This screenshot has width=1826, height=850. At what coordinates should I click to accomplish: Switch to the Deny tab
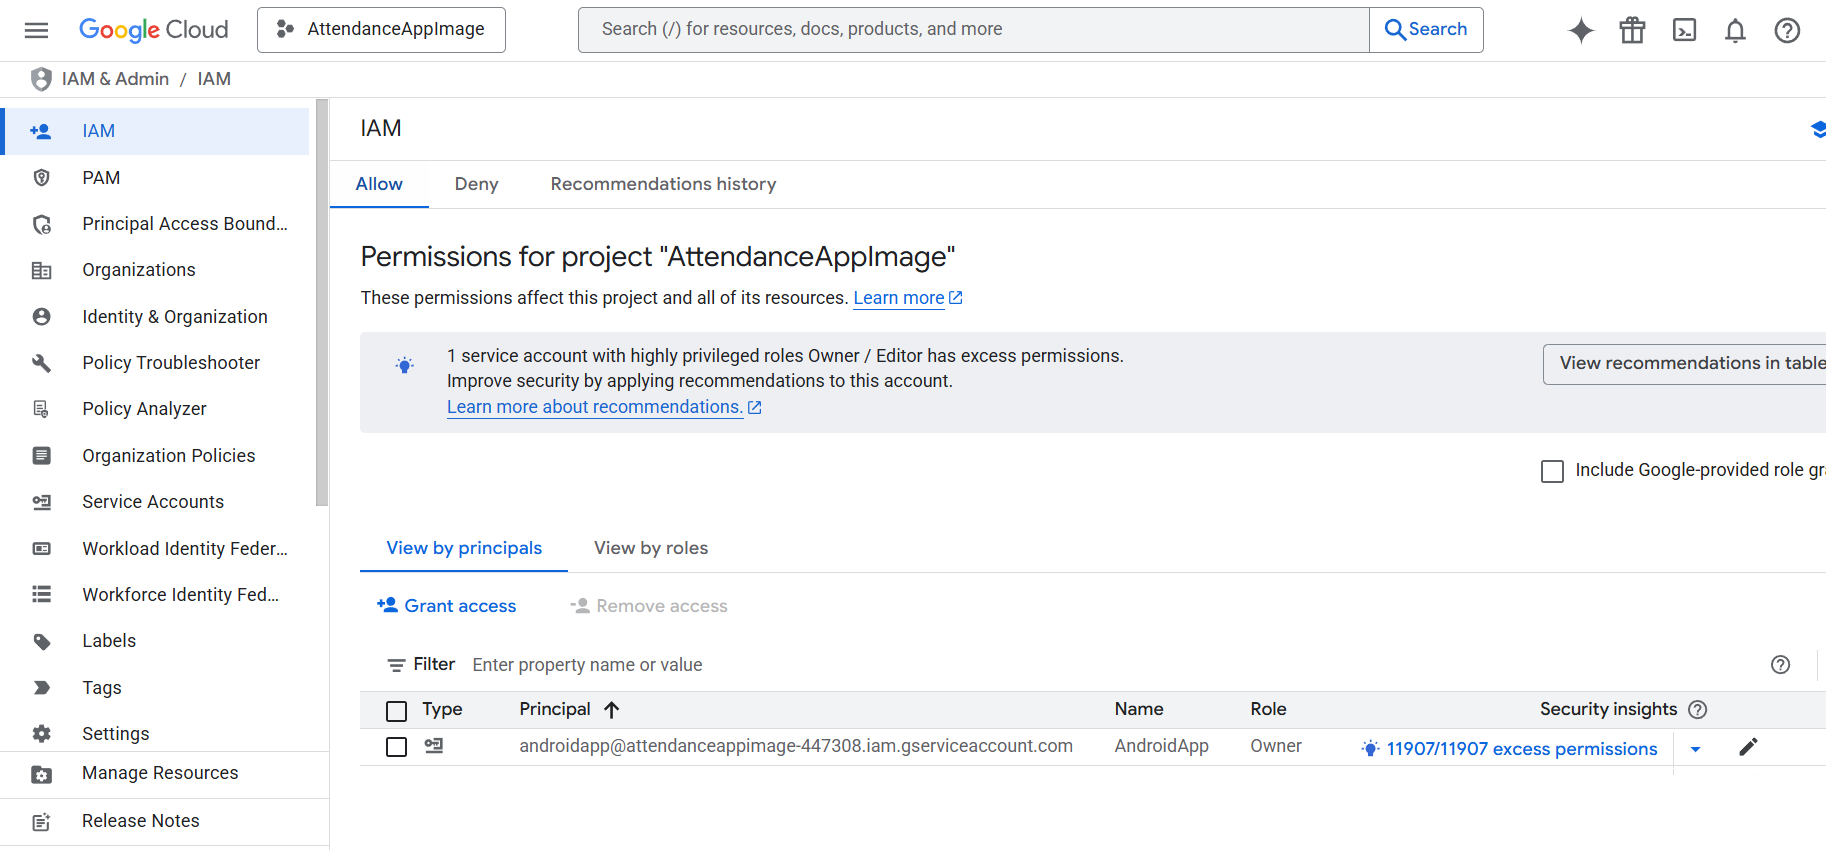476,184
